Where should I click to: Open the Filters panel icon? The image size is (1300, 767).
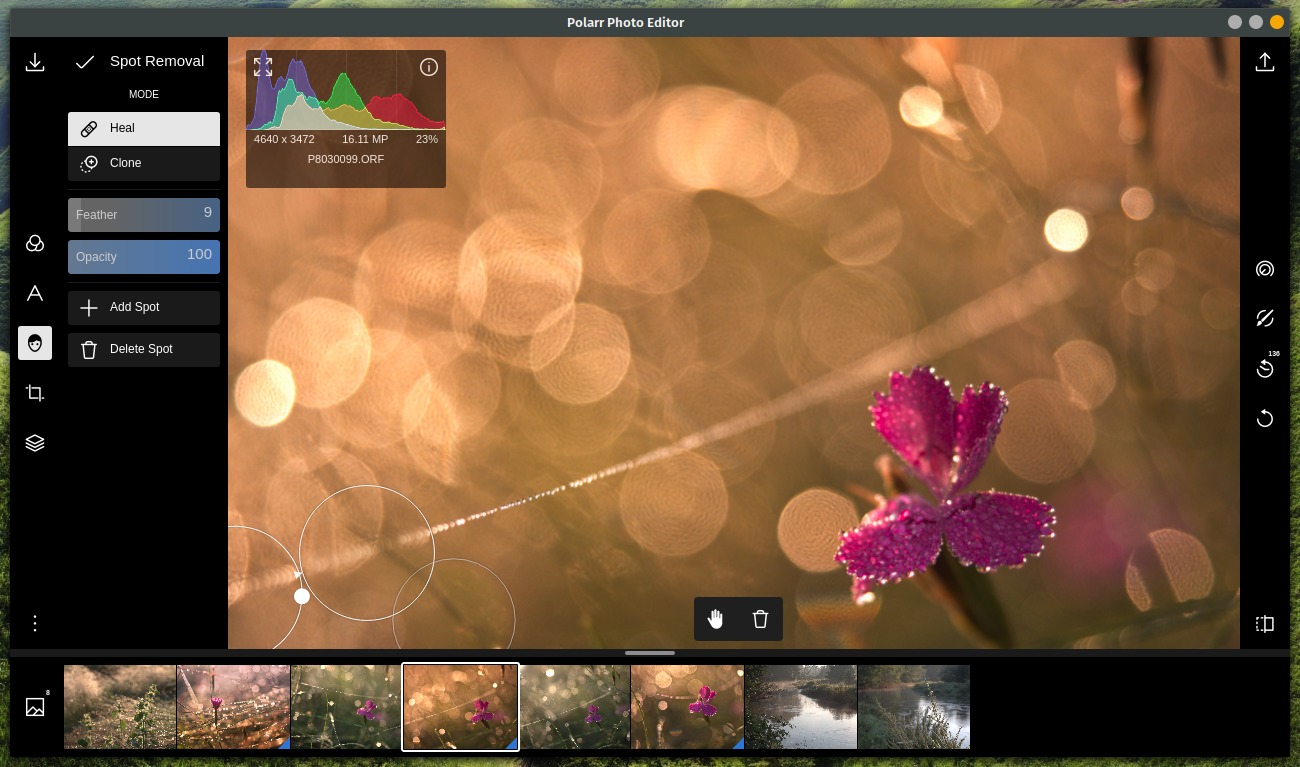coord(35,244)
